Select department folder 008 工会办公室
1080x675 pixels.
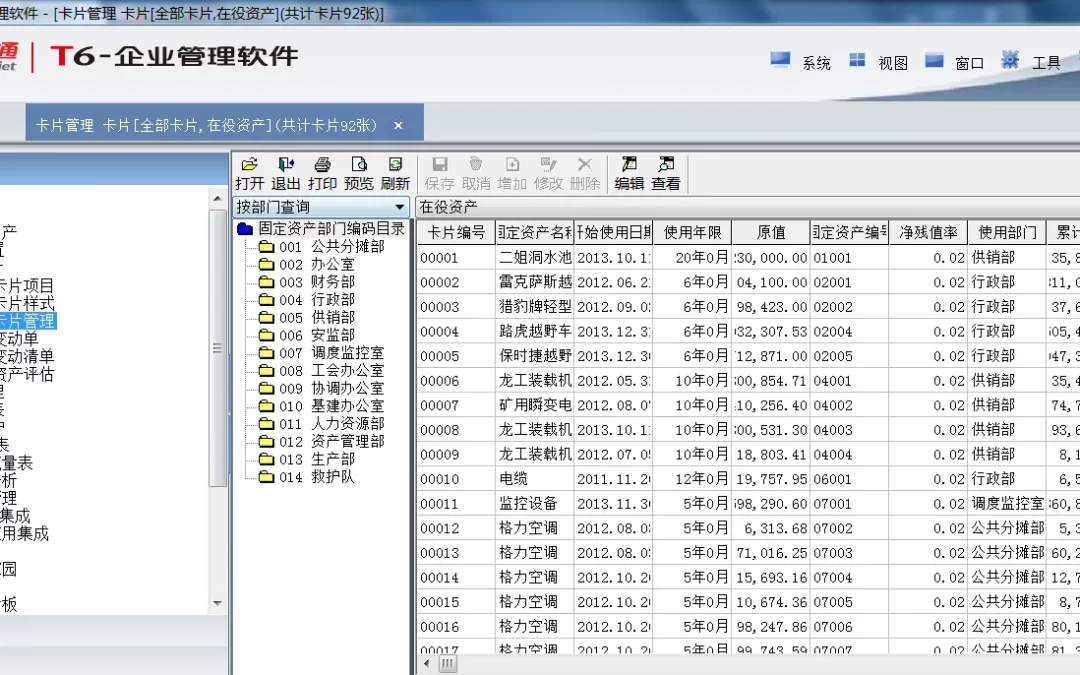[x=322, y=371]
